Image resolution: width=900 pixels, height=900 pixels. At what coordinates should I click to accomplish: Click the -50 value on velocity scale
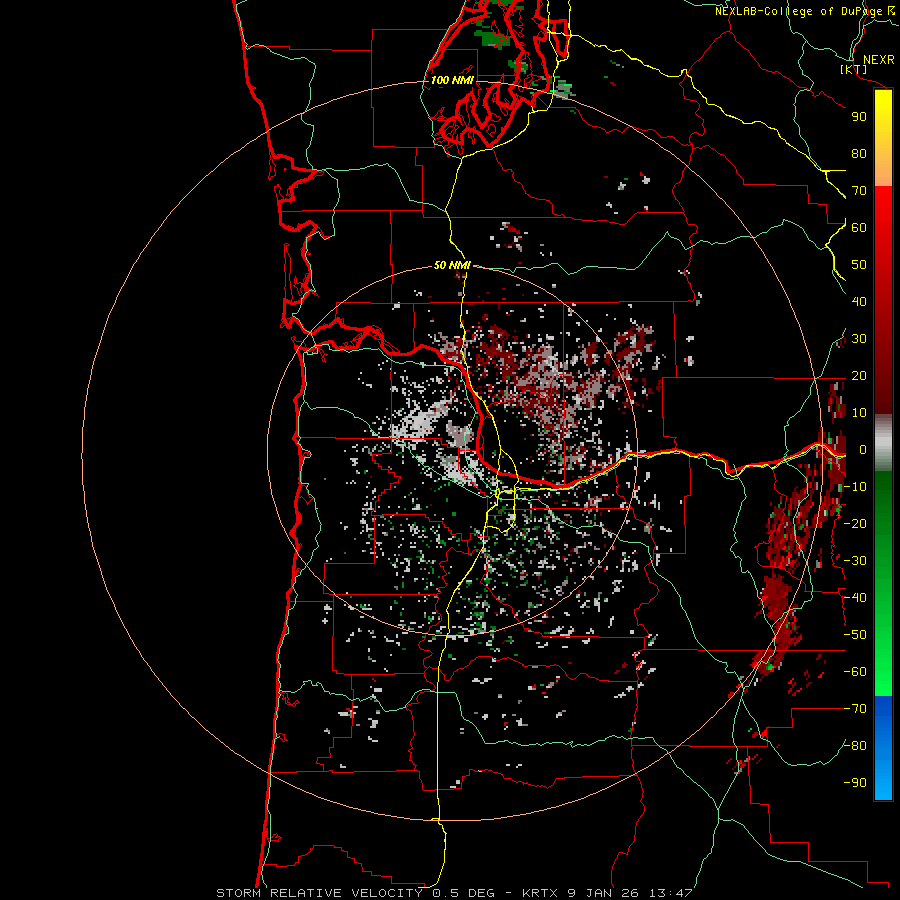855,635
